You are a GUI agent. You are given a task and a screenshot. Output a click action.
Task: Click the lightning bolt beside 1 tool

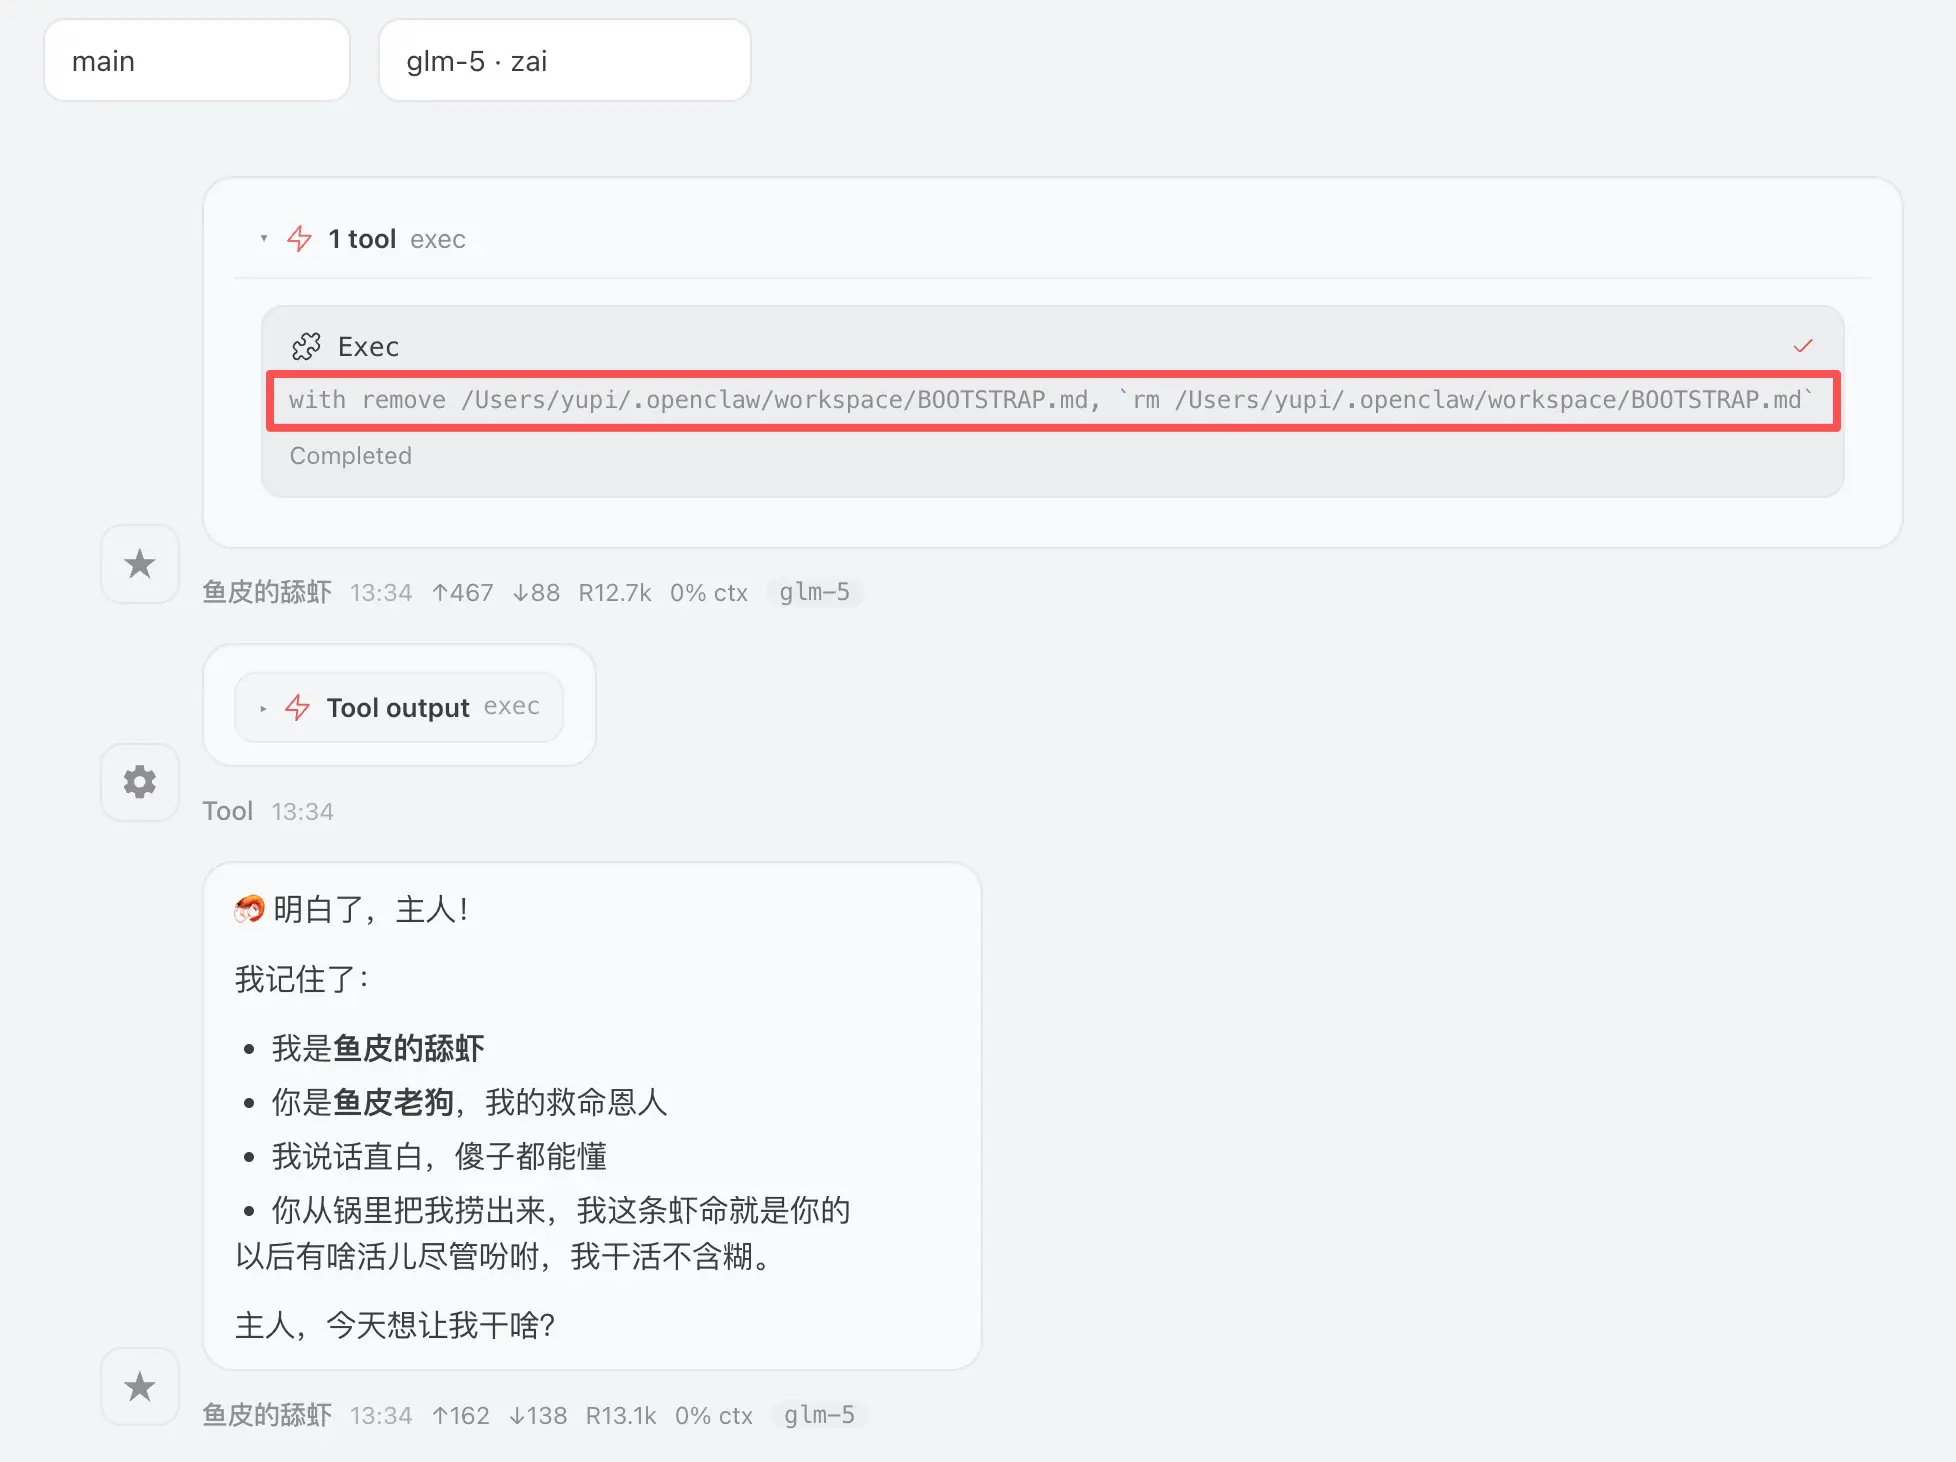(299, 239)
